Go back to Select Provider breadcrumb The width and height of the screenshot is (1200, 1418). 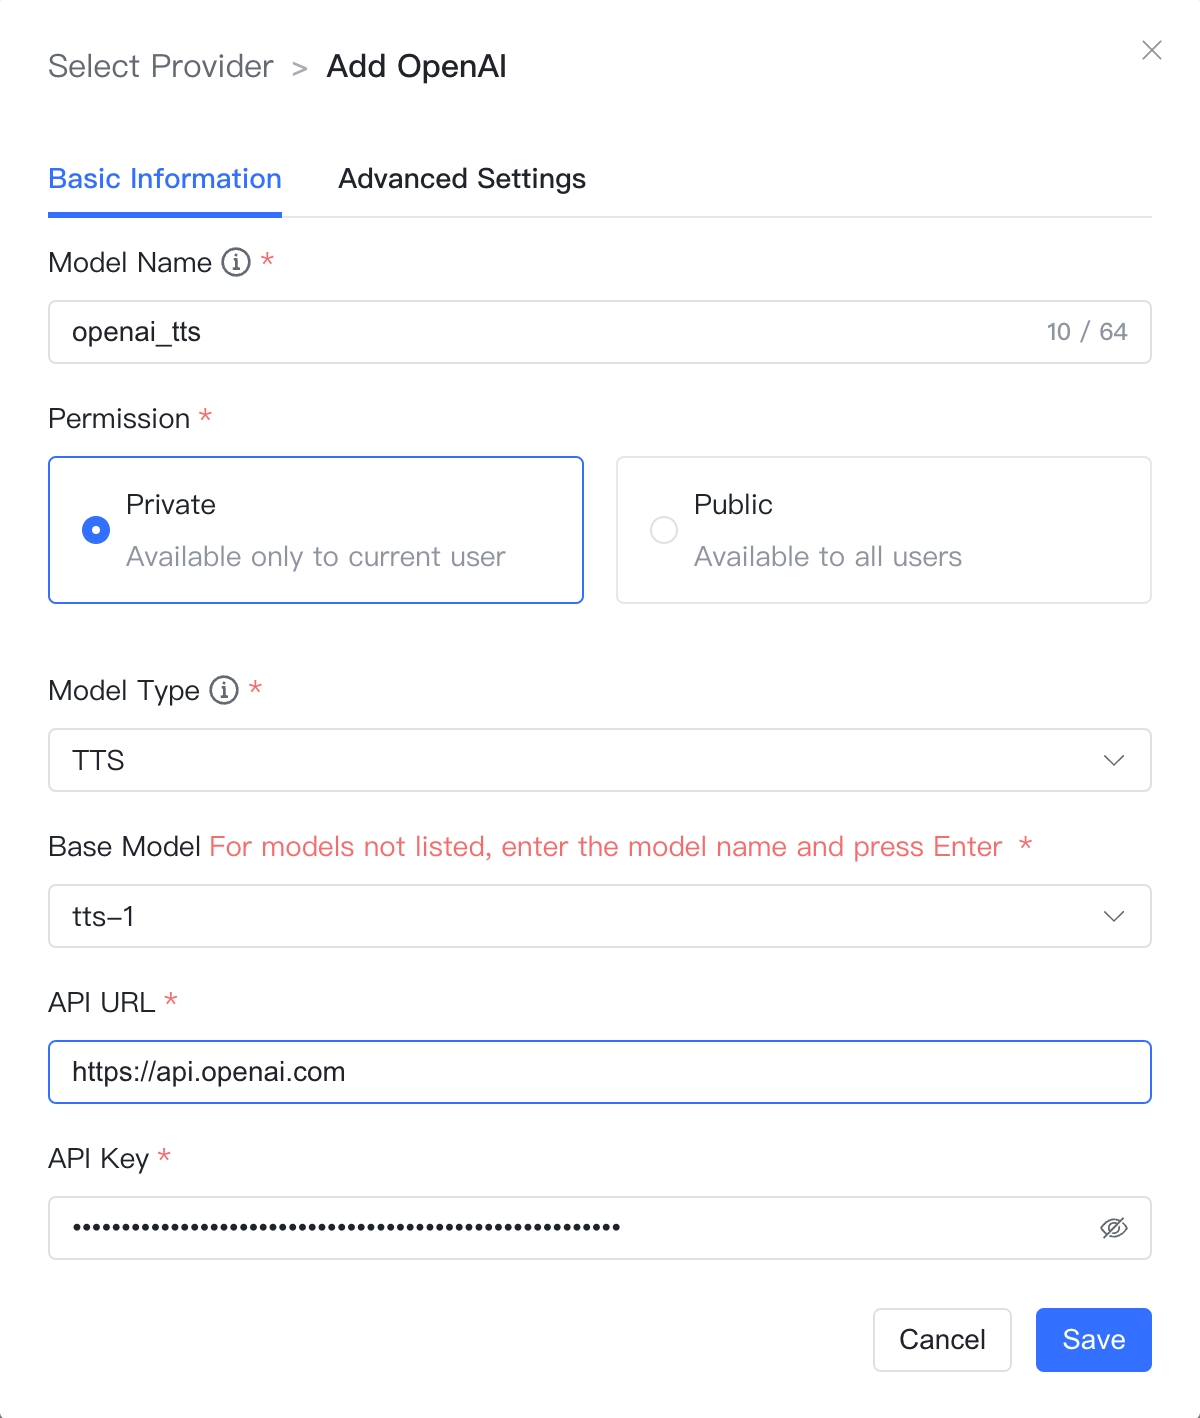(x=161, y=66)
